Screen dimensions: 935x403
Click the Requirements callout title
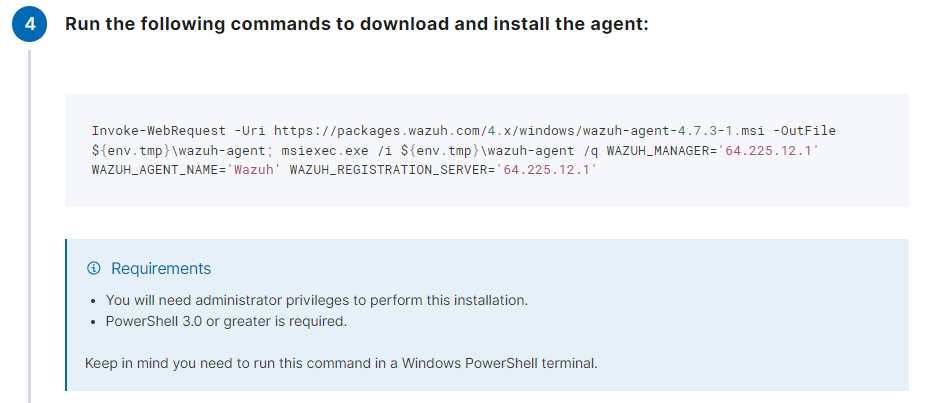161,268
